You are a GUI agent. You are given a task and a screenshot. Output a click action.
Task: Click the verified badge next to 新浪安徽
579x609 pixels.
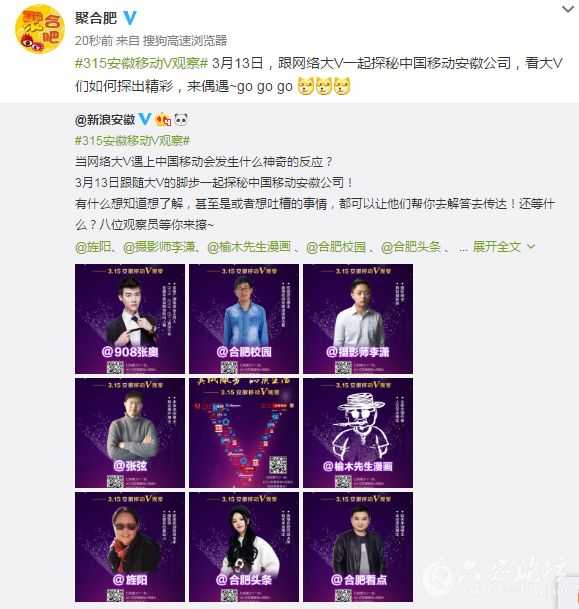tap(145, 119)
